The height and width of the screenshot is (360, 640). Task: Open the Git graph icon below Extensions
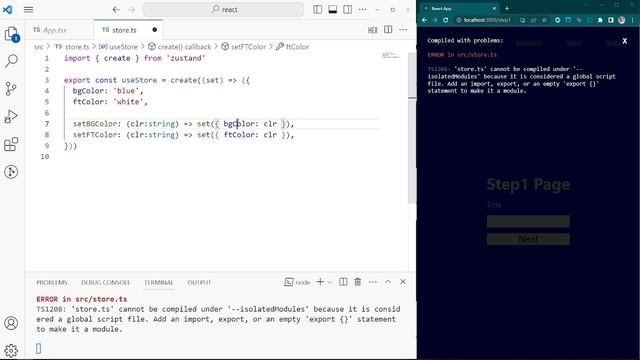(11, 172)
